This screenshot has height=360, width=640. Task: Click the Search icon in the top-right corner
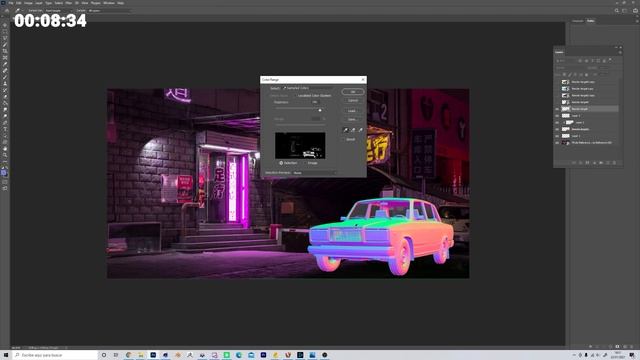pyautogui.click(x=617, y=11)
